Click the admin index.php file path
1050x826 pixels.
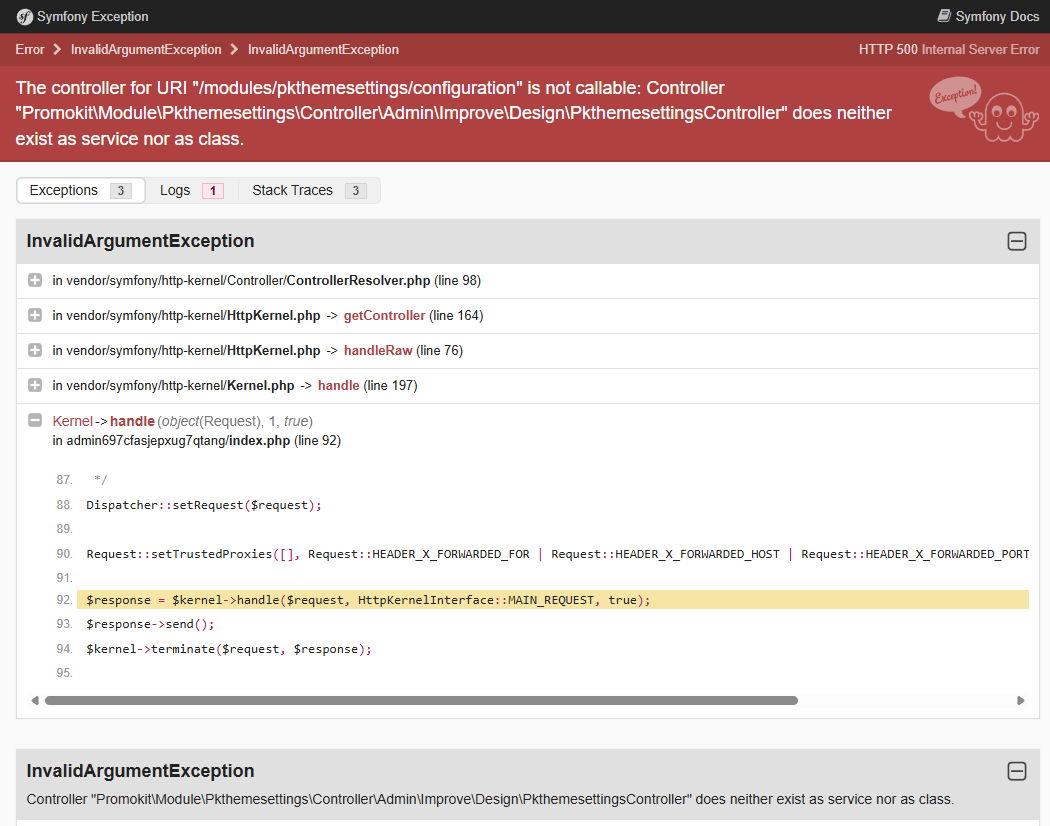(178, 441)
